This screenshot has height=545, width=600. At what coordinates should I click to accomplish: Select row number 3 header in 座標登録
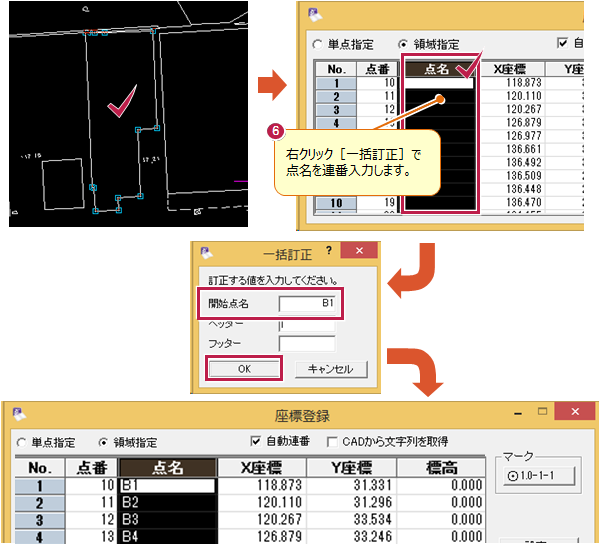coord(38,520)
